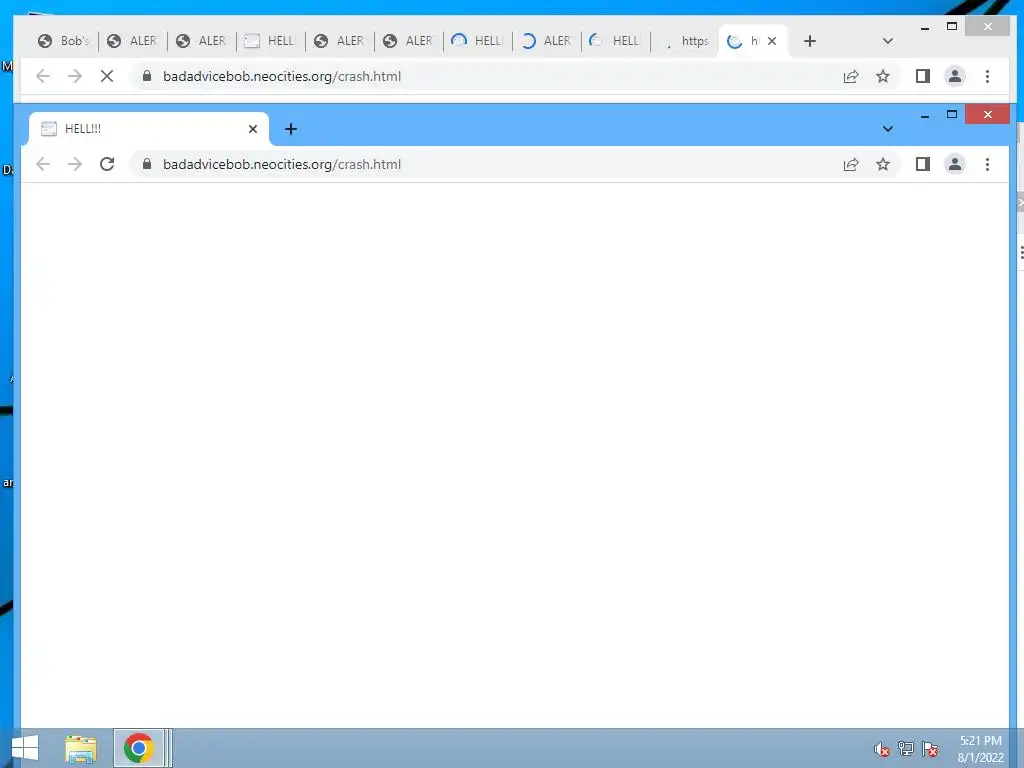Screen dimensions: 1024x768
Task: View site lock info in front window
Action: click(x=147, y=164)
